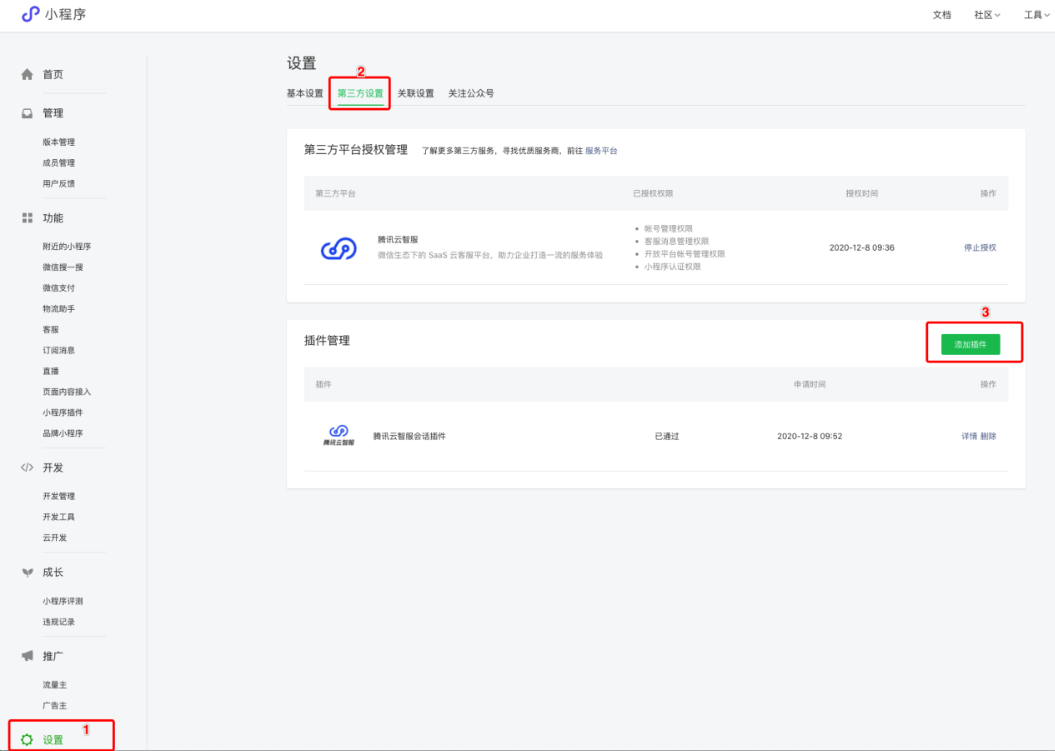Click the Mini Program logo icon
The height and width of the screenshot is (751, 1055).
31,14
